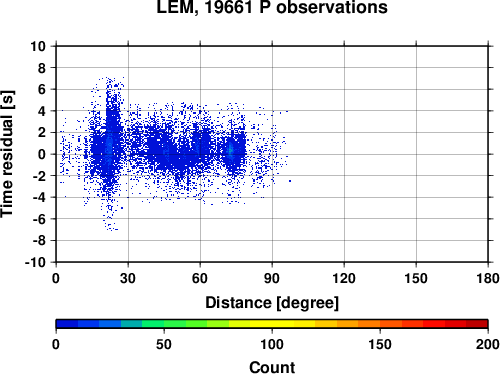
Task: Click the colorbar tick label 50
Action: click(x=164, y=344)
